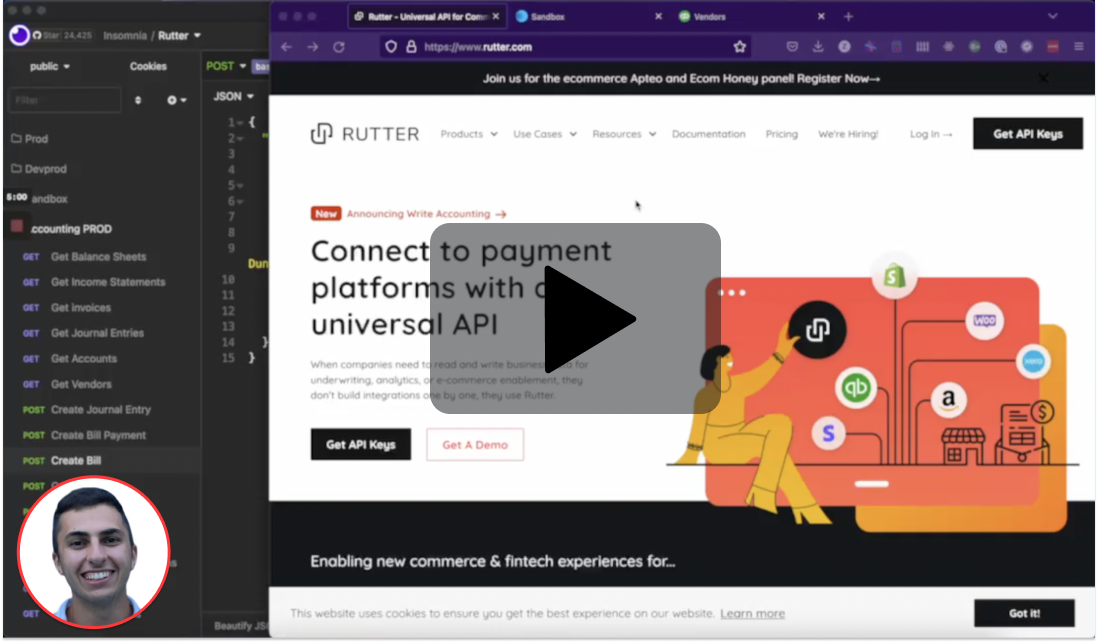Screen dimensions: 1098x642
Task: Open the POST request method dropdown
Action: (x=228, y=65)
